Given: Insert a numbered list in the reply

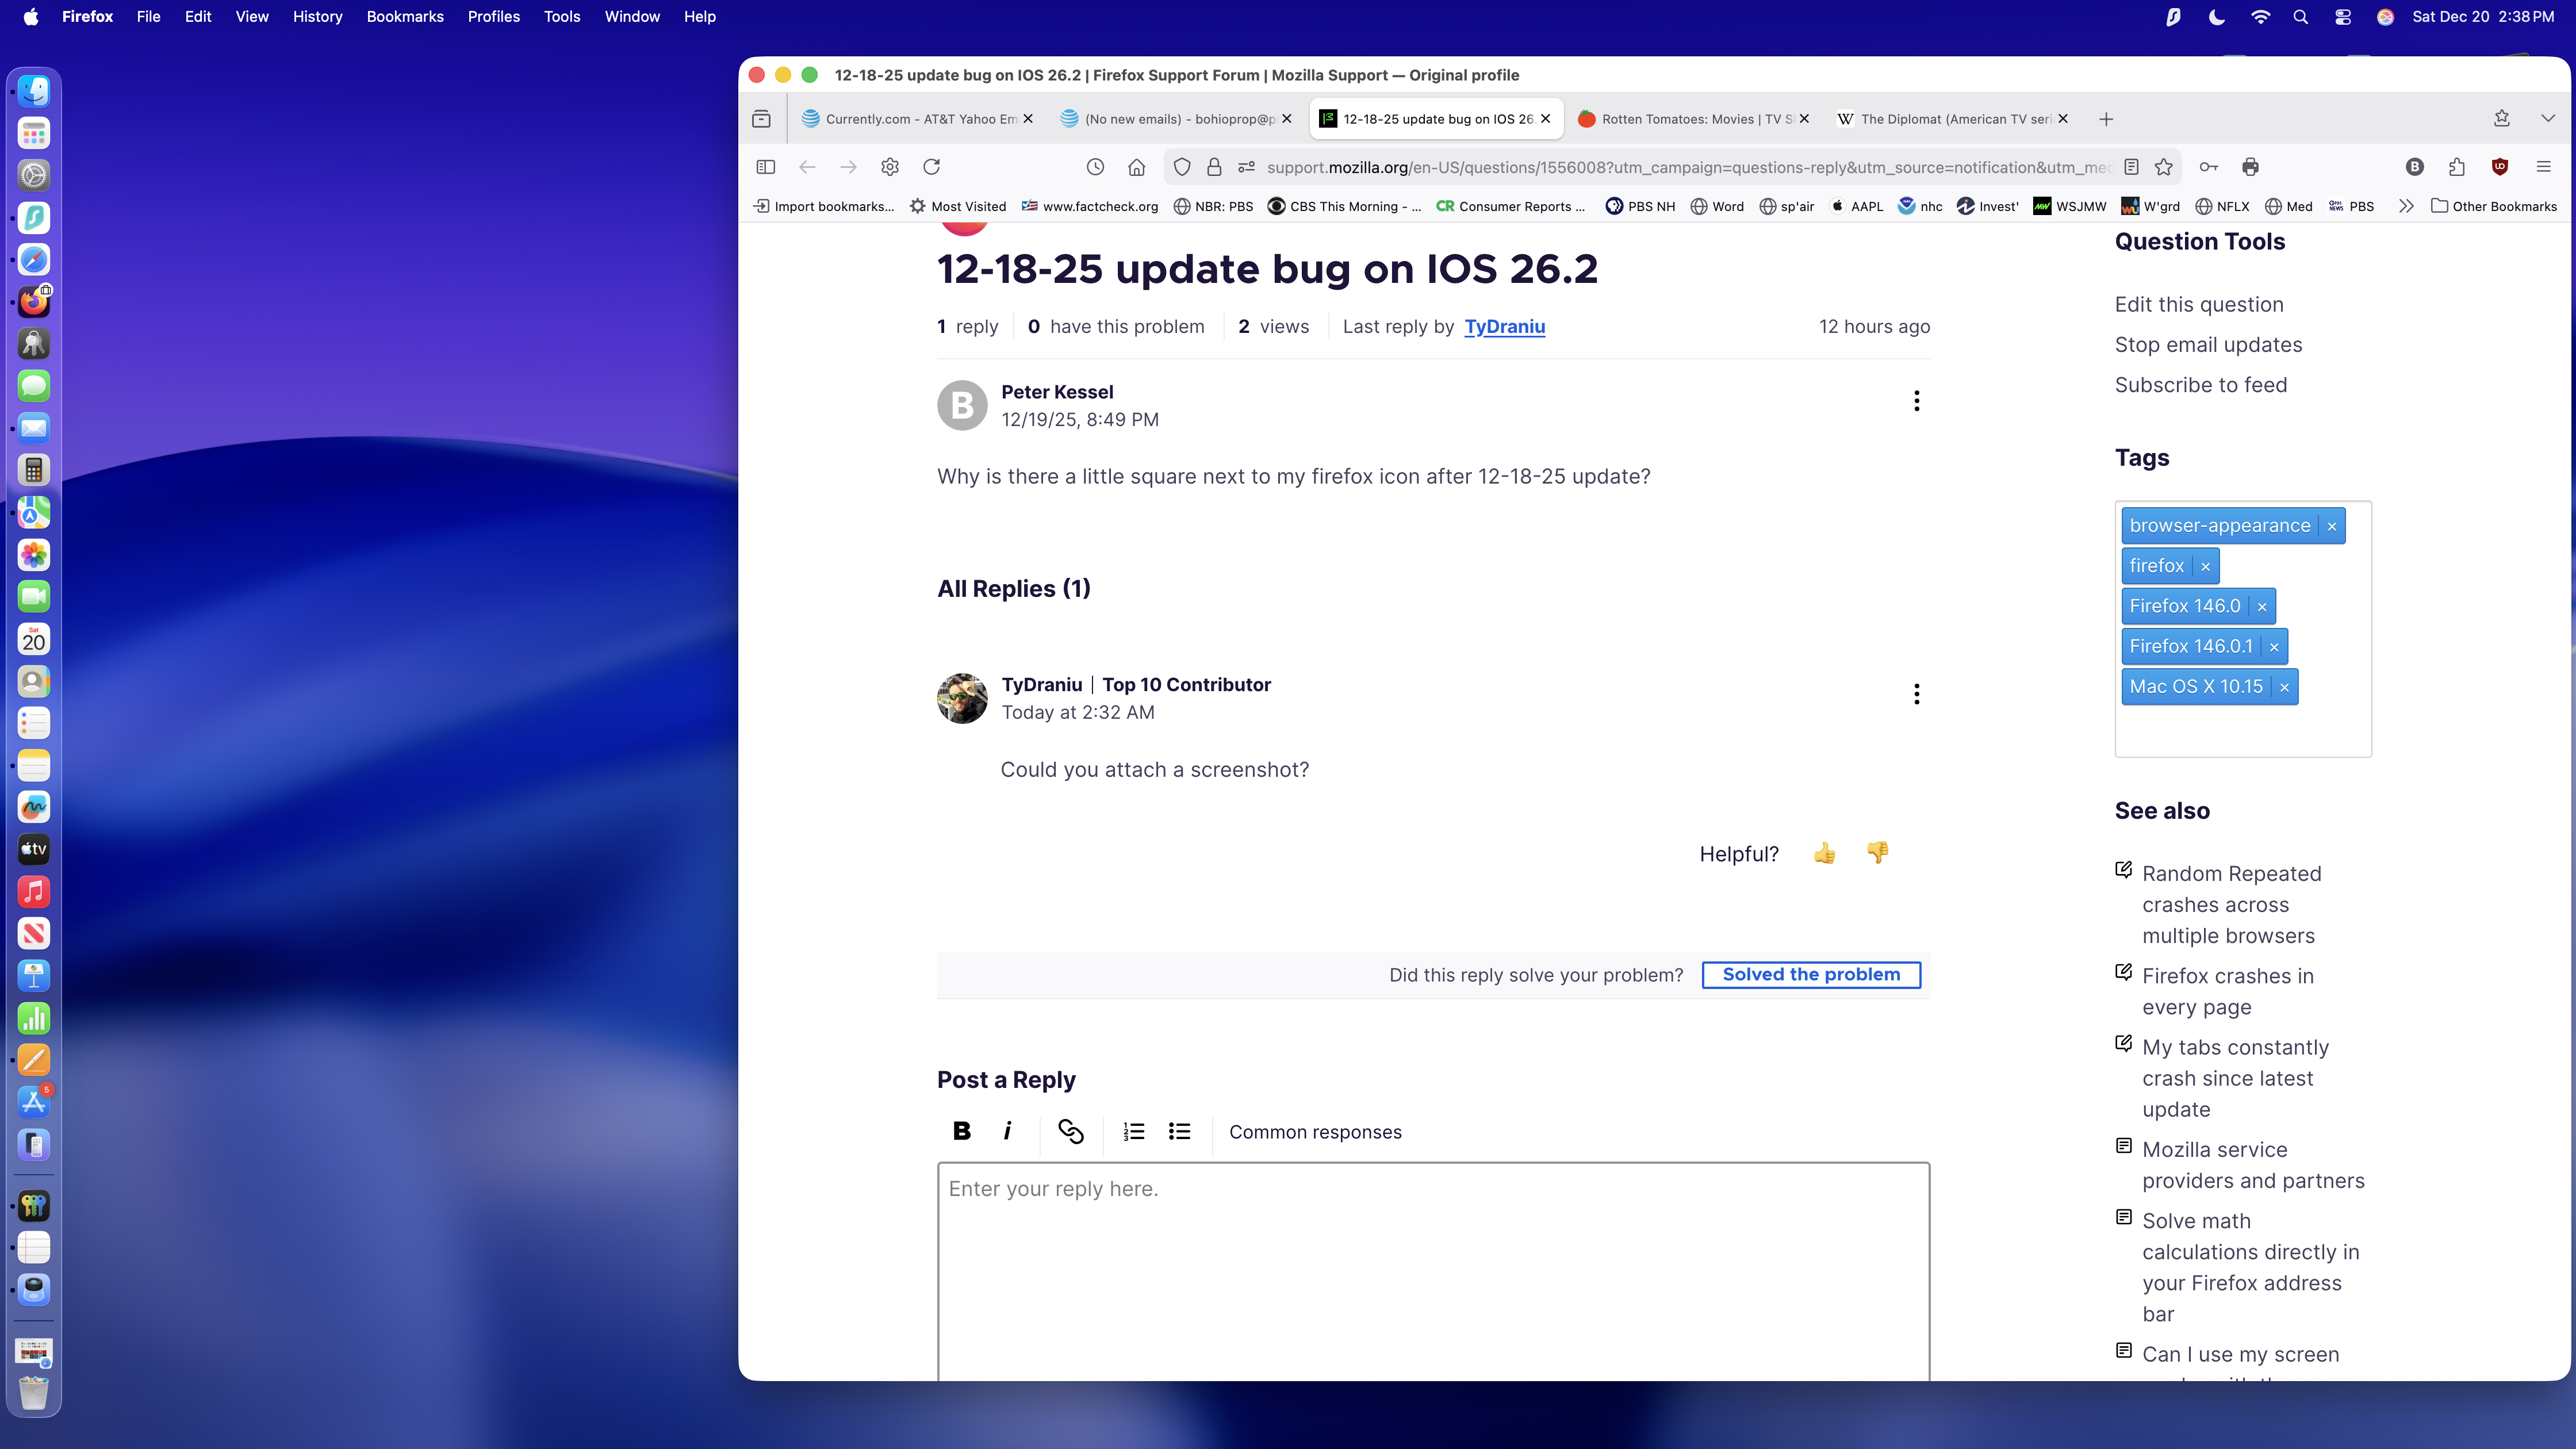Looking at the screenshot, I should 1133,1131.
